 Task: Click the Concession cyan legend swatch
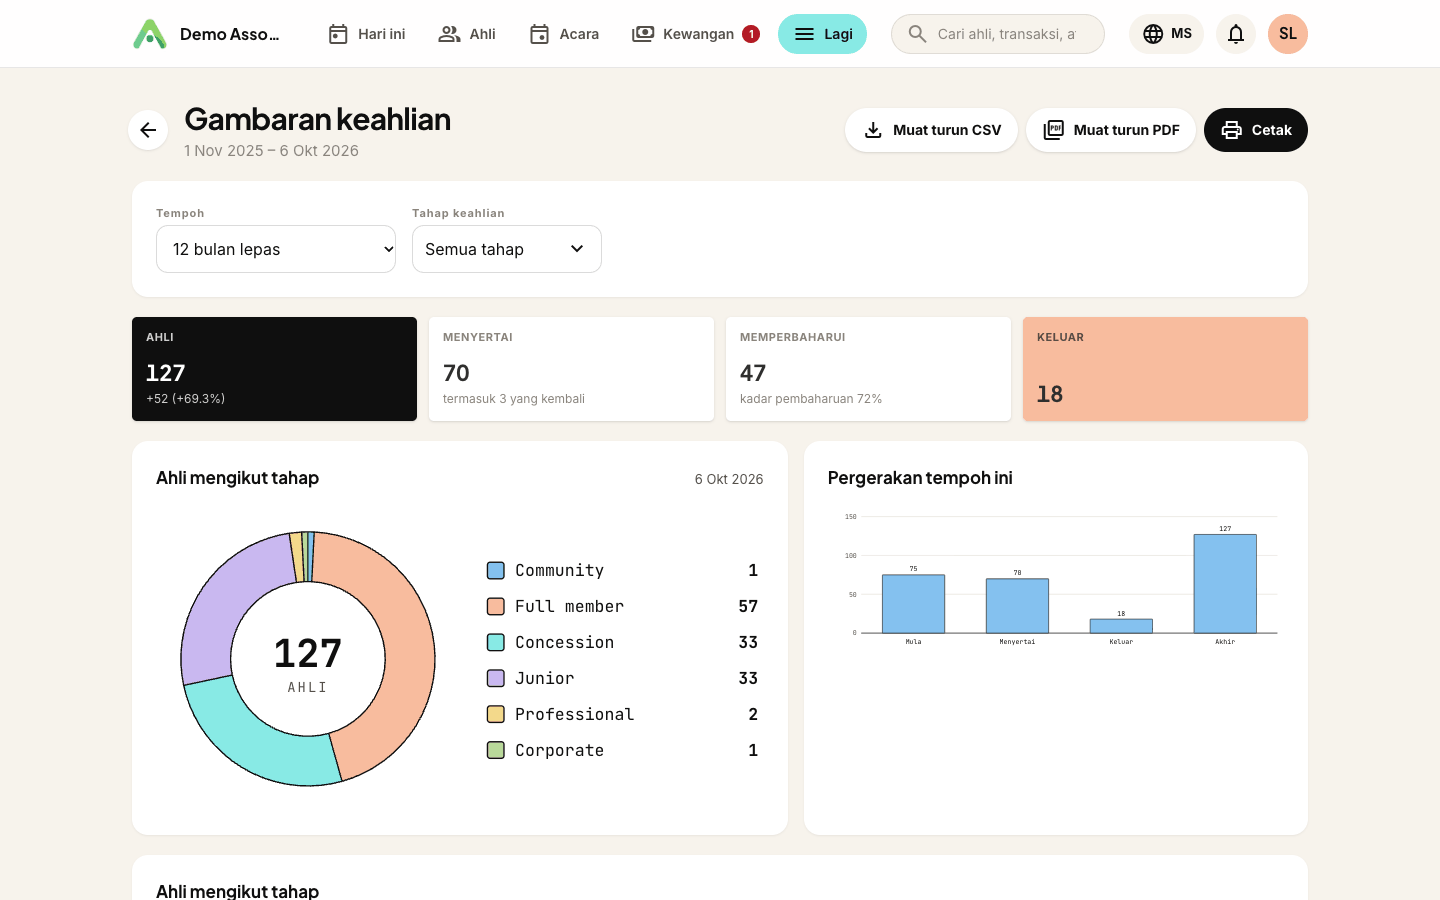click(x=496, y=643)
